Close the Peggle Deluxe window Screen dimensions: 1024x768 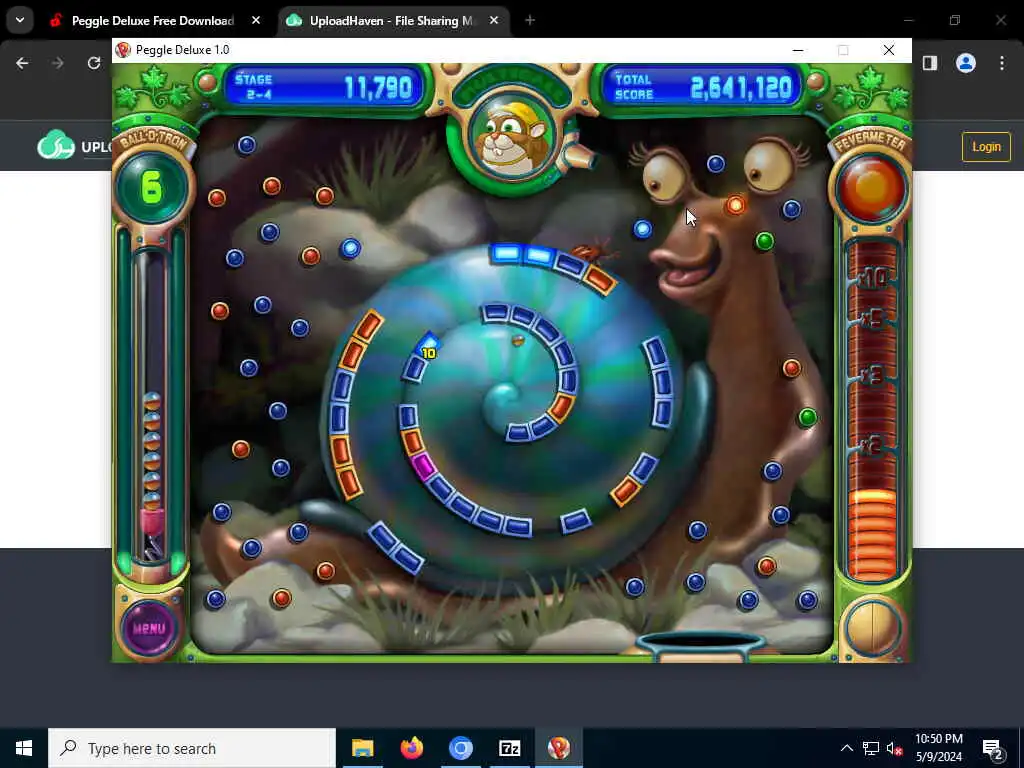[889, 50]
